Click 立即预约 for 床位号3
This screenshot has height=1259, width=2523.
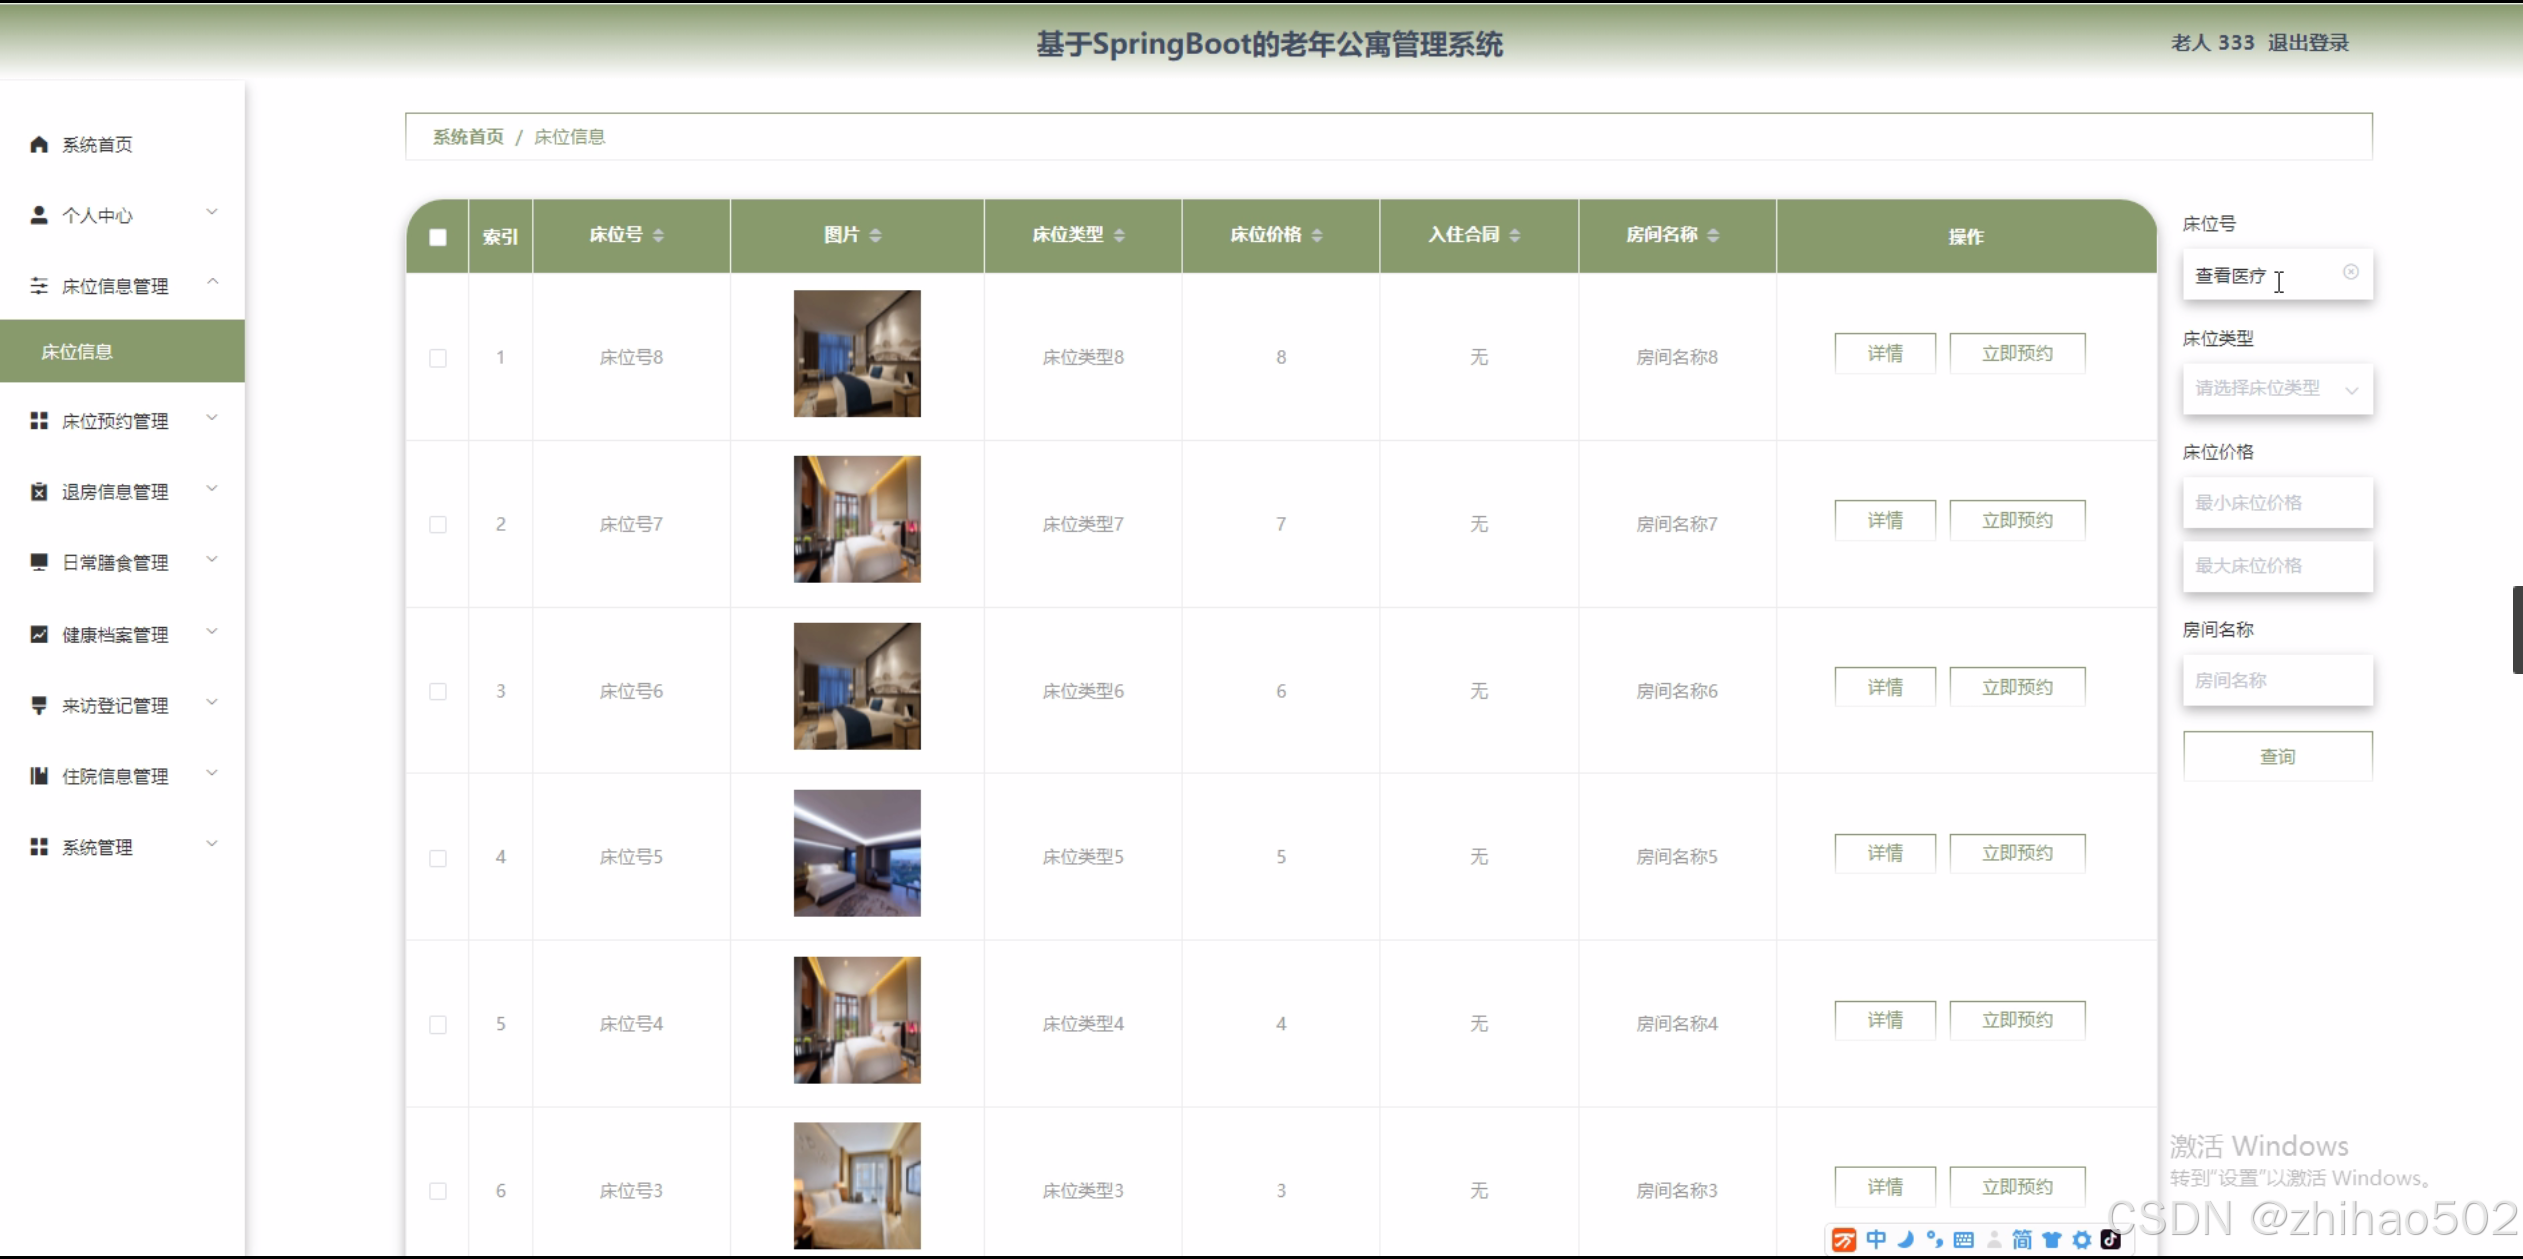pos(2017,1187)
